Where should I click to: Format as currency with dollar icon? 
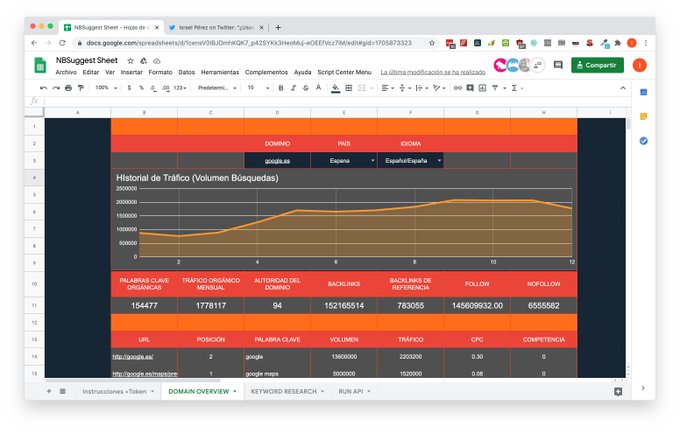click(x=129, y=88)
